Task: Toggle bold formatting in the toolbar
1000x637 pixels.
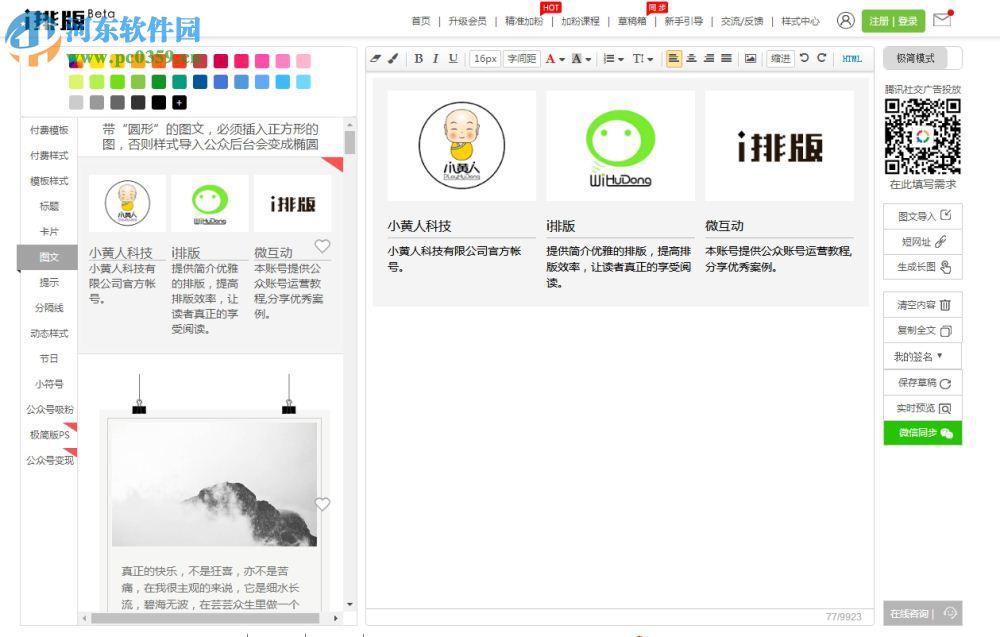Action: click(x=418, y=59)
